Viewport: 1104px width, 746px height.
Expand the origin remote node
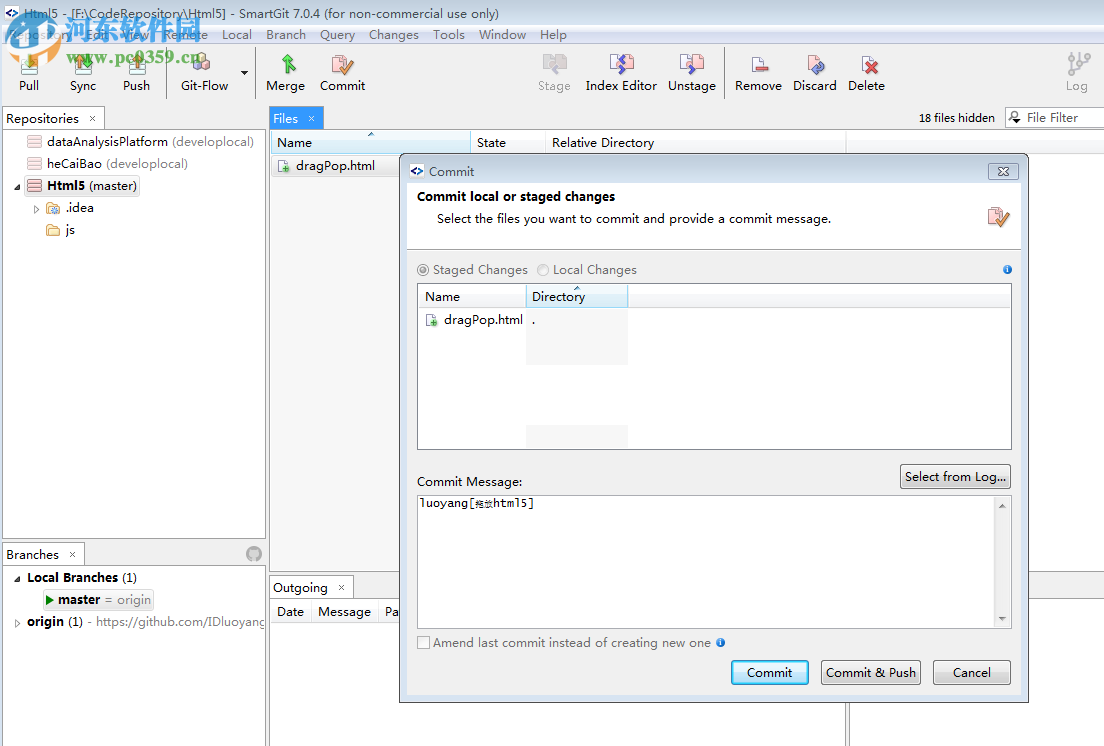tap(17, 623)
